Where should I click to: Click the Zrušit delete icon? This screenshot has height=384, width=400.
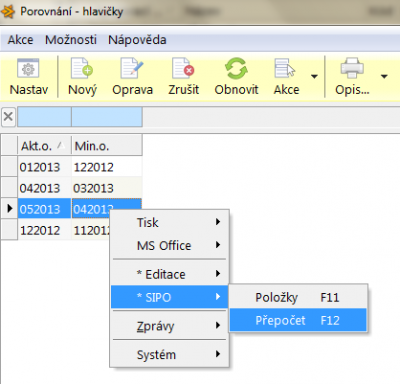click(183, 68)
